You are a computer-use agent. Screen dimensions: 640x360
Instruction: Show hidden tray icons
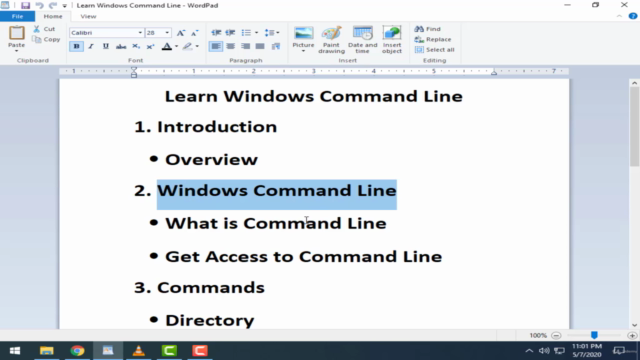click(x=529, y=351)
